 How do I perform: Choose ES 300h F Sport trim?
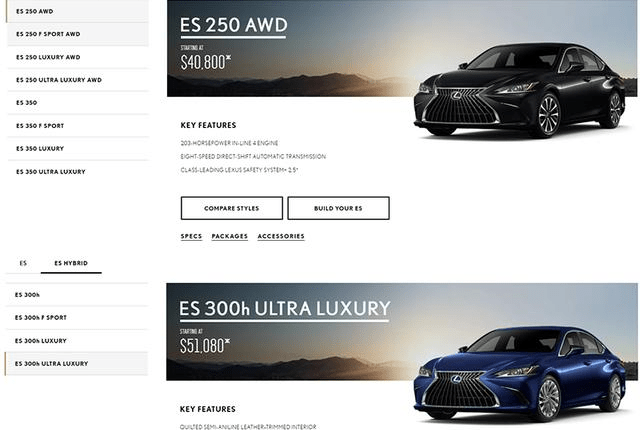click(x=77, y=317)
